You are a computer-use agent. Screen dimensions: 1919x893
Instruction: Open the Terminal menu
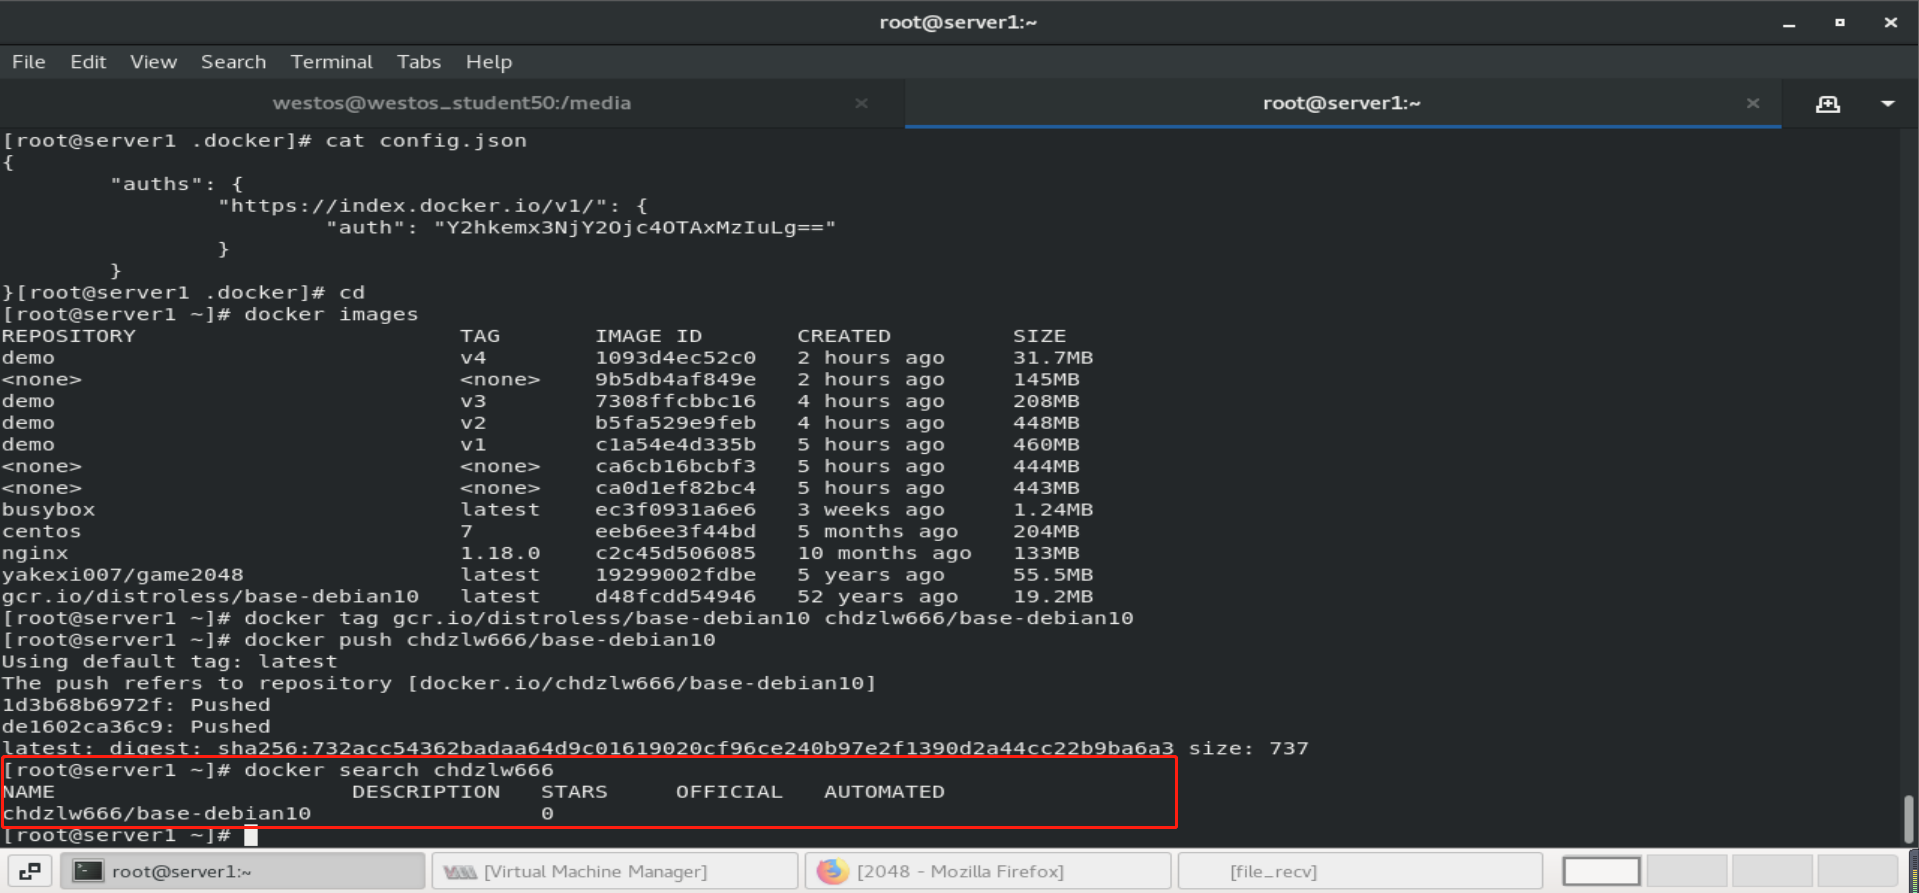(x=331, y=62)
